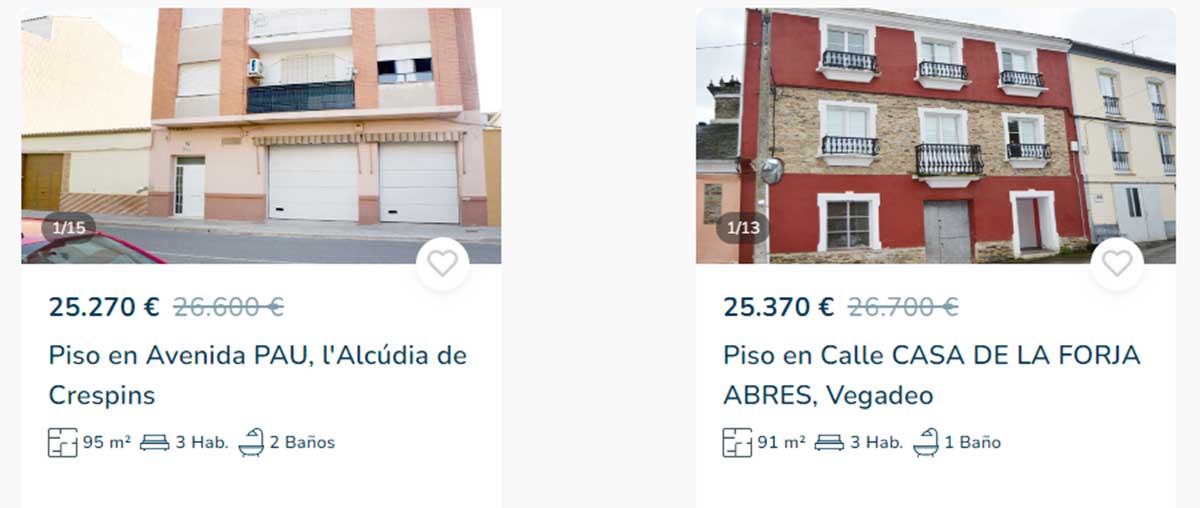Click bathtub icon next to 1 Baño
This screenshot has height=508, width=1200.
coord(926,442)
